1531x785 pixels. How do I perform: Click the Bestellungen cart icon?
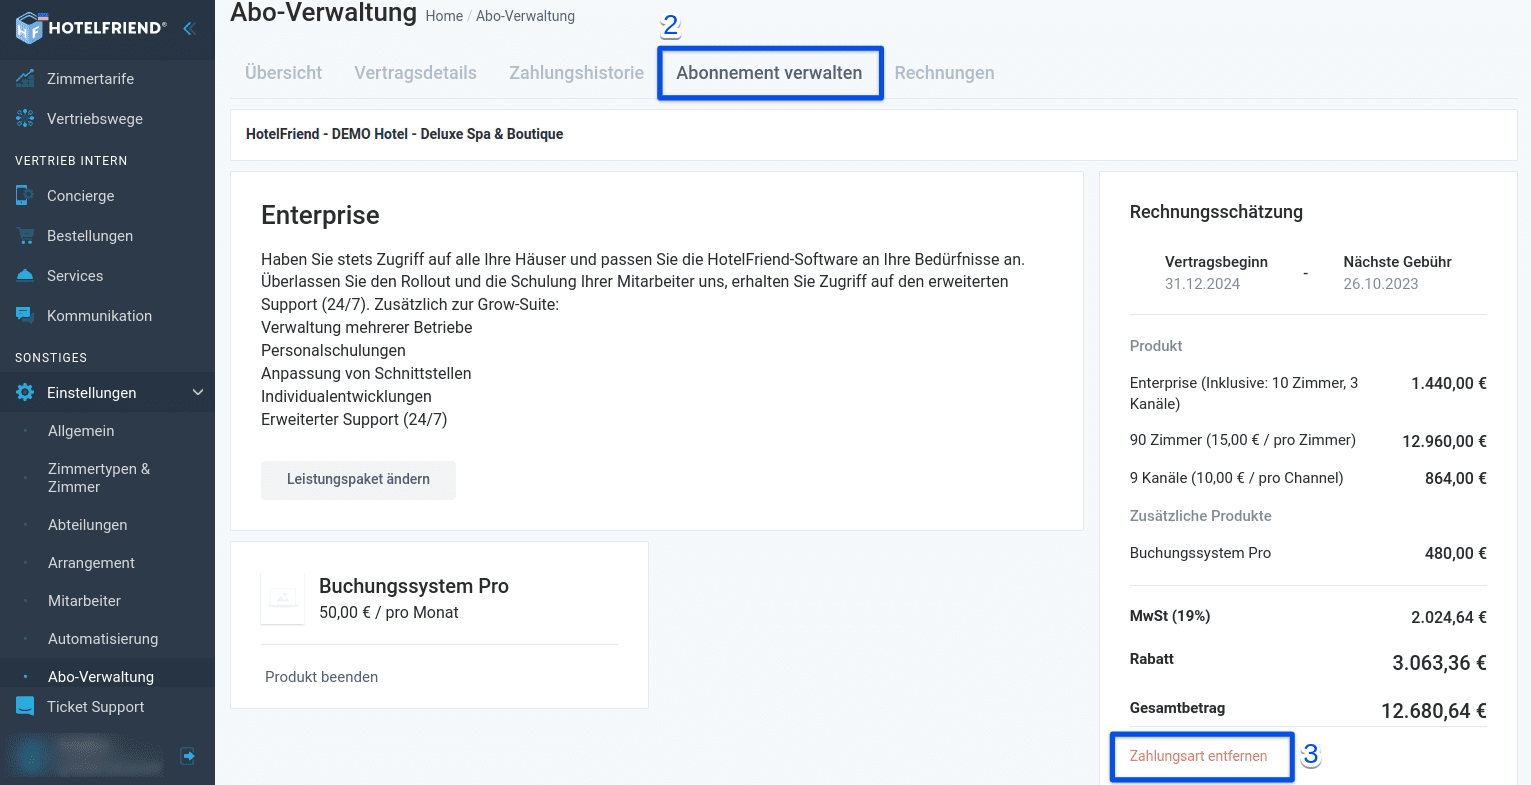click(x=25, y=235)
